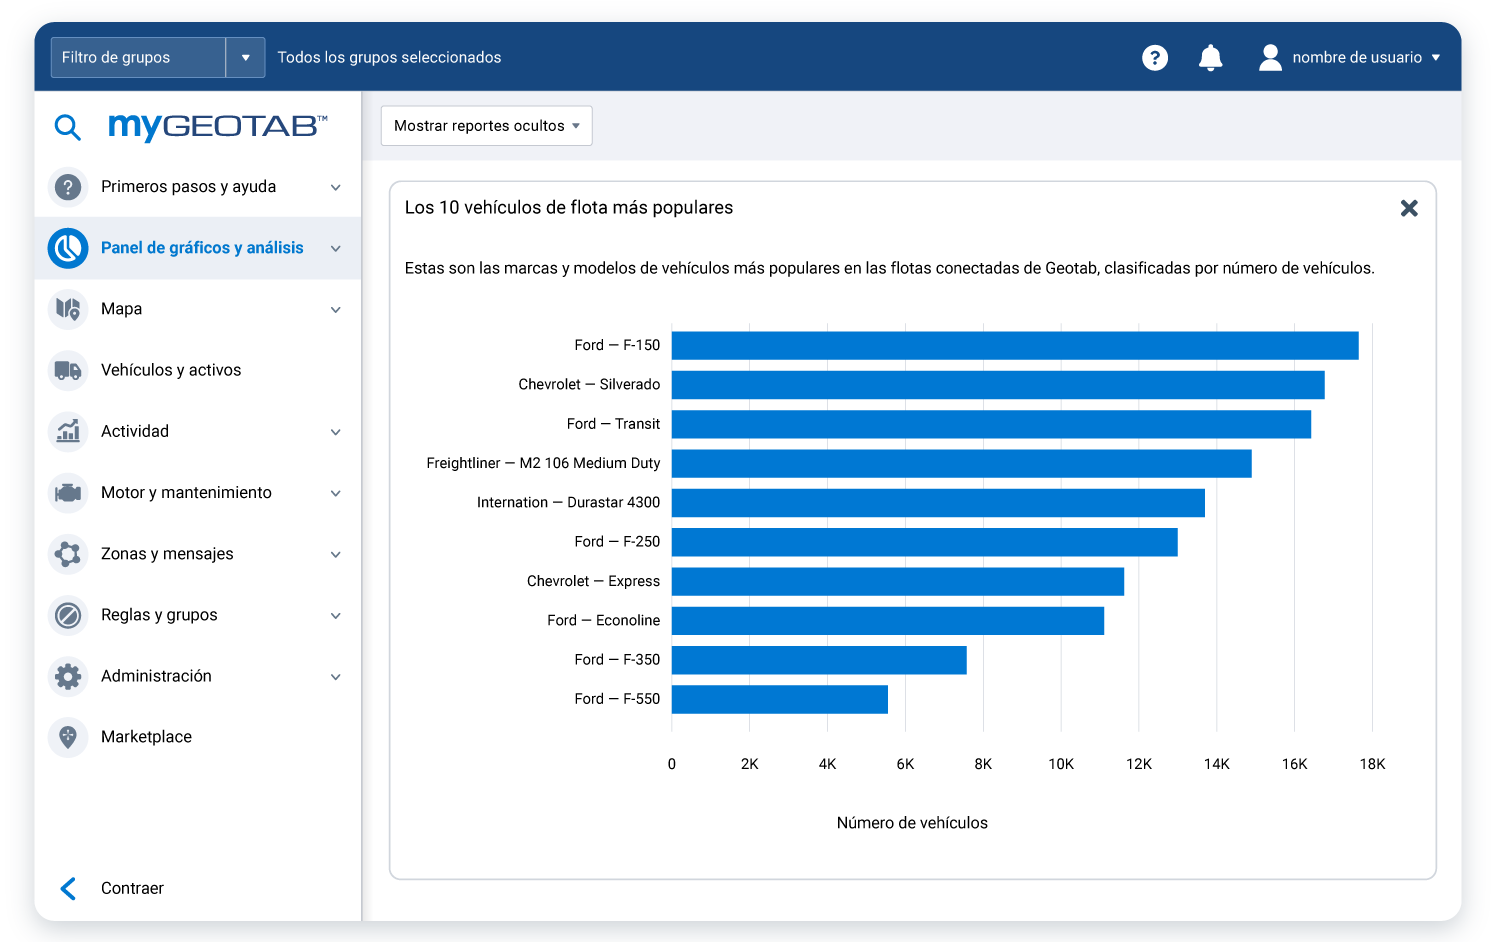
Task: Close the top 10 vehicles report card
Action: [1409, 208]
